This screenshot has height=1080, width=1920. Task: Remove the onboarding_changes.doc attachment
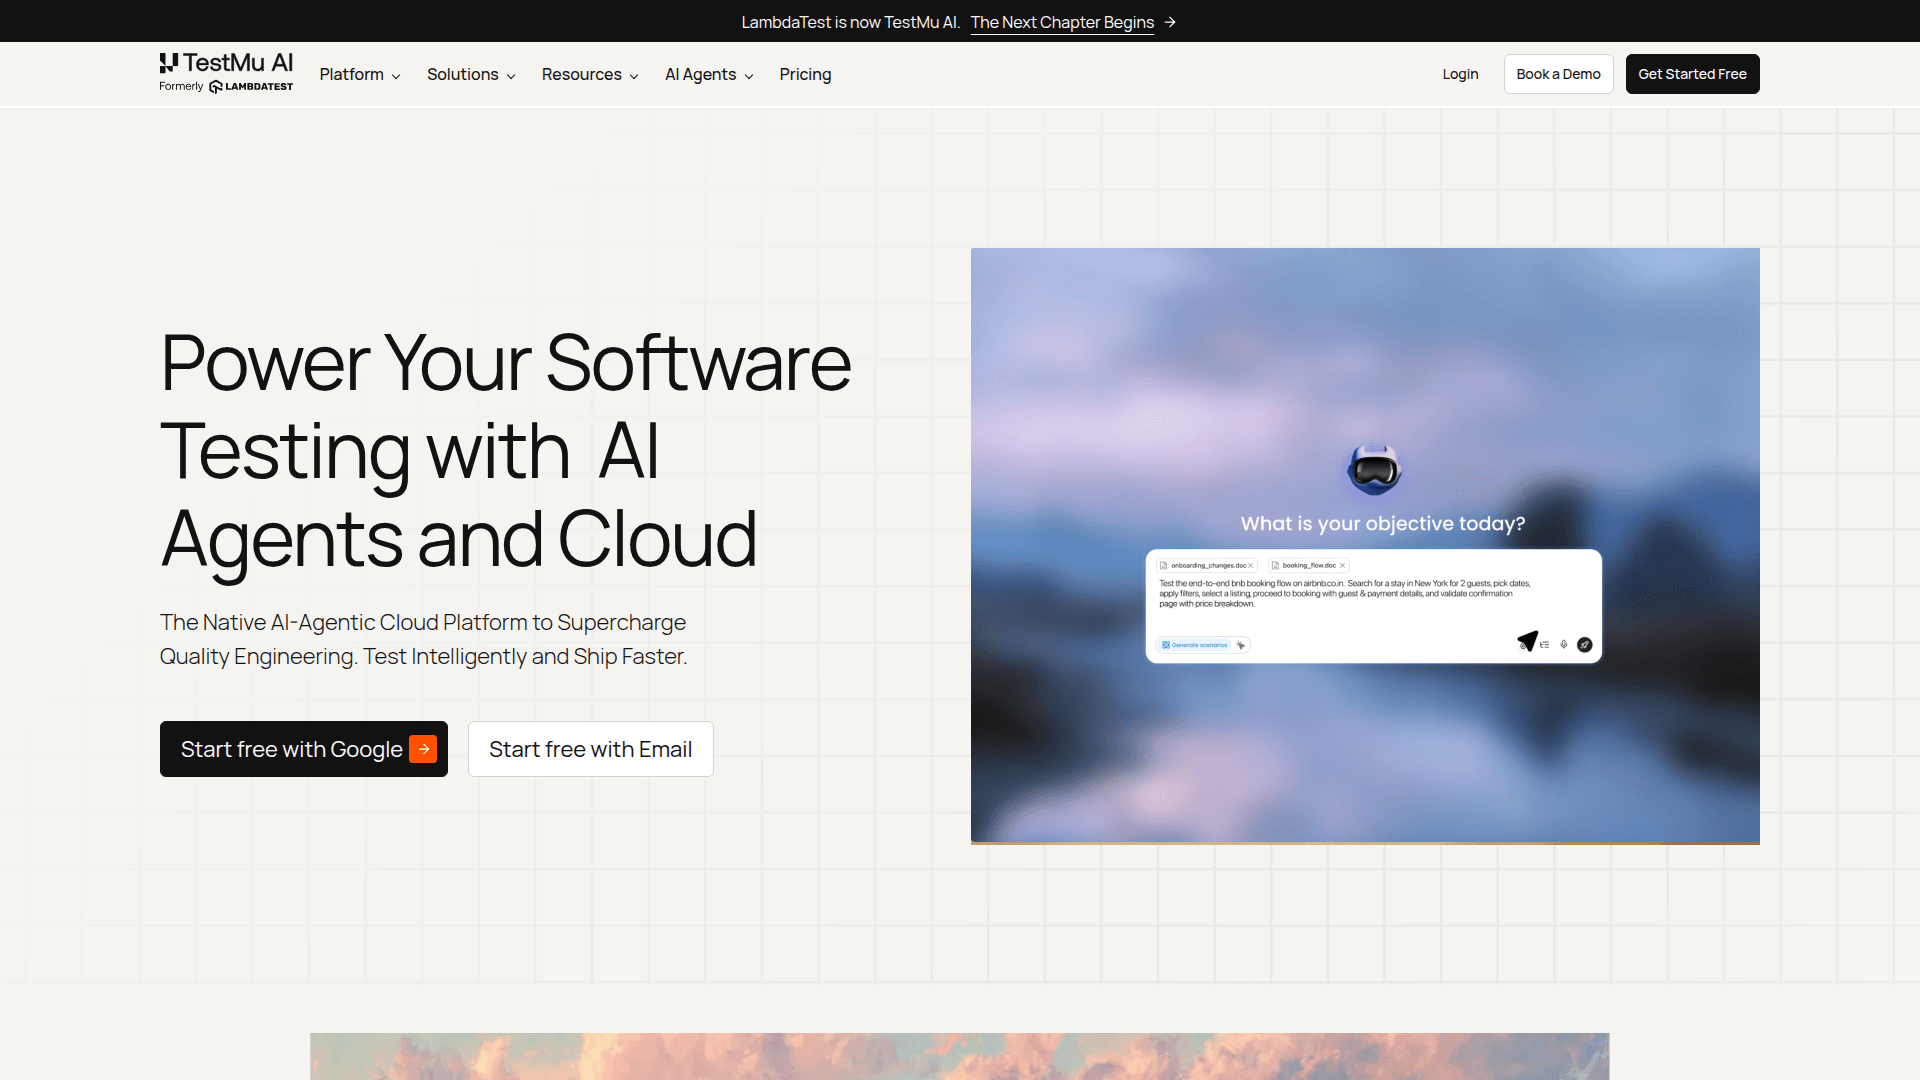[1250, 566]
